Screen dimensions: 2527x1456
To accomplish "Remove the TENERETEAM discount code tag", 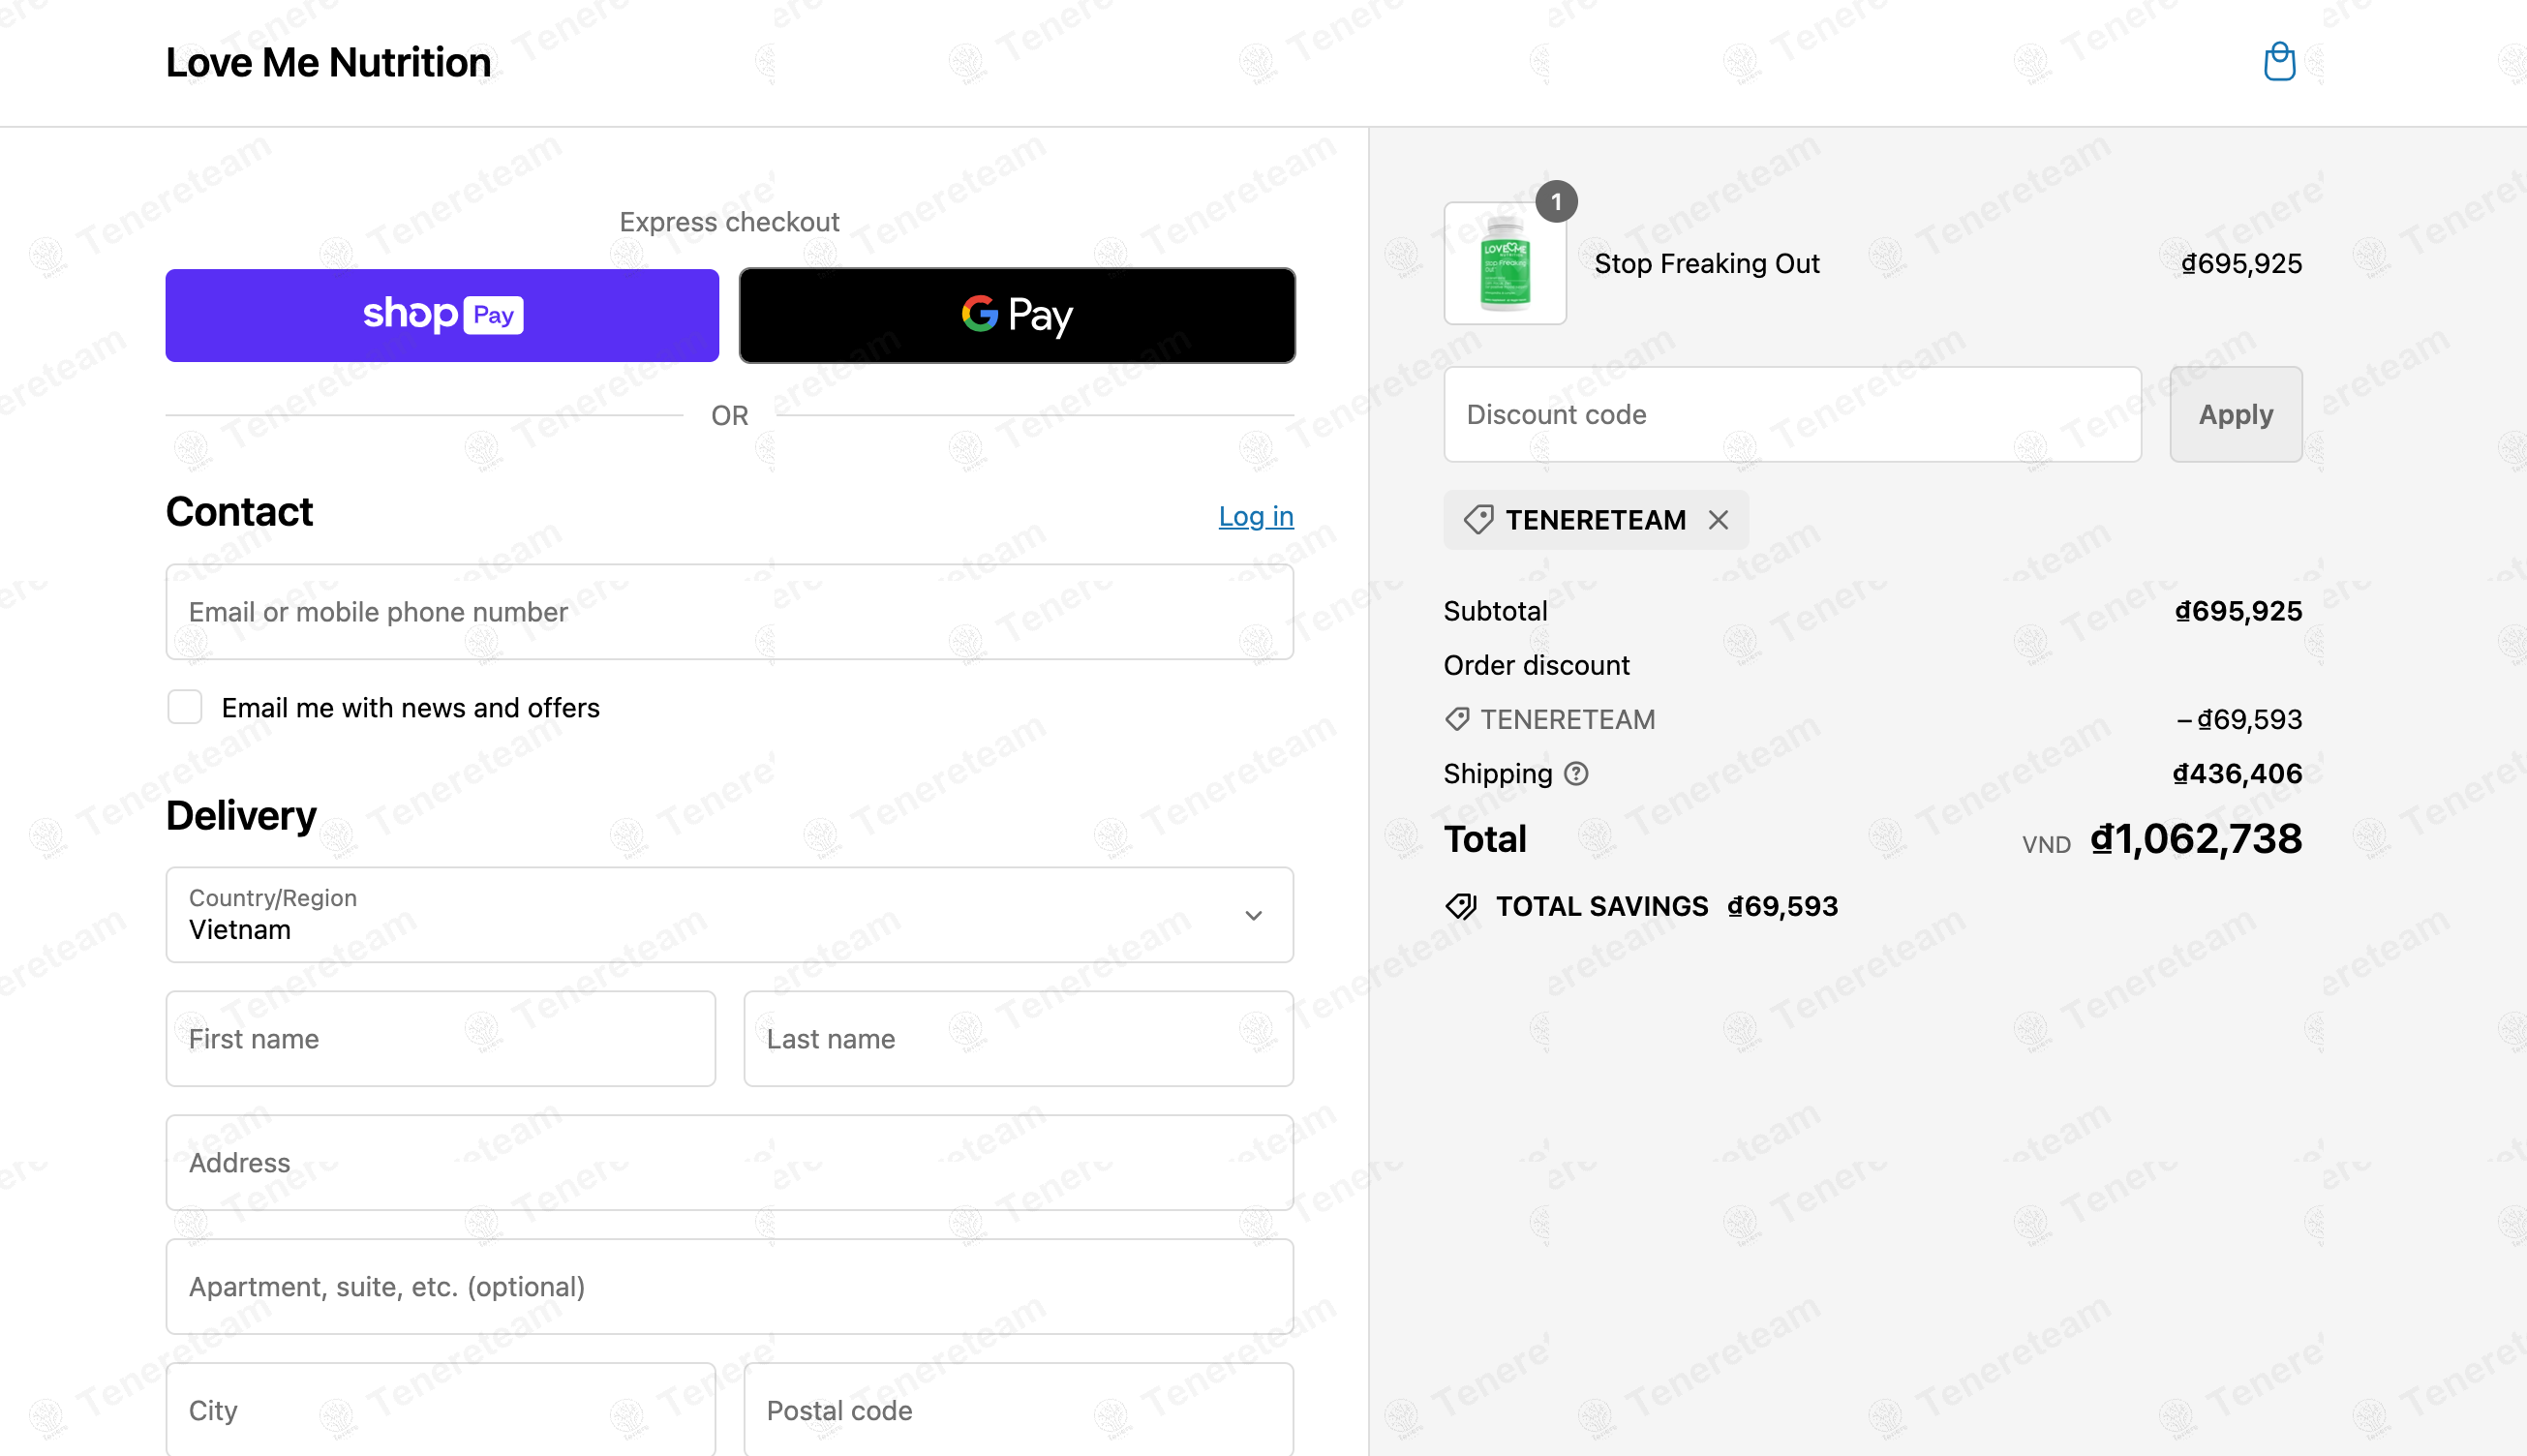I will 1718,520.
